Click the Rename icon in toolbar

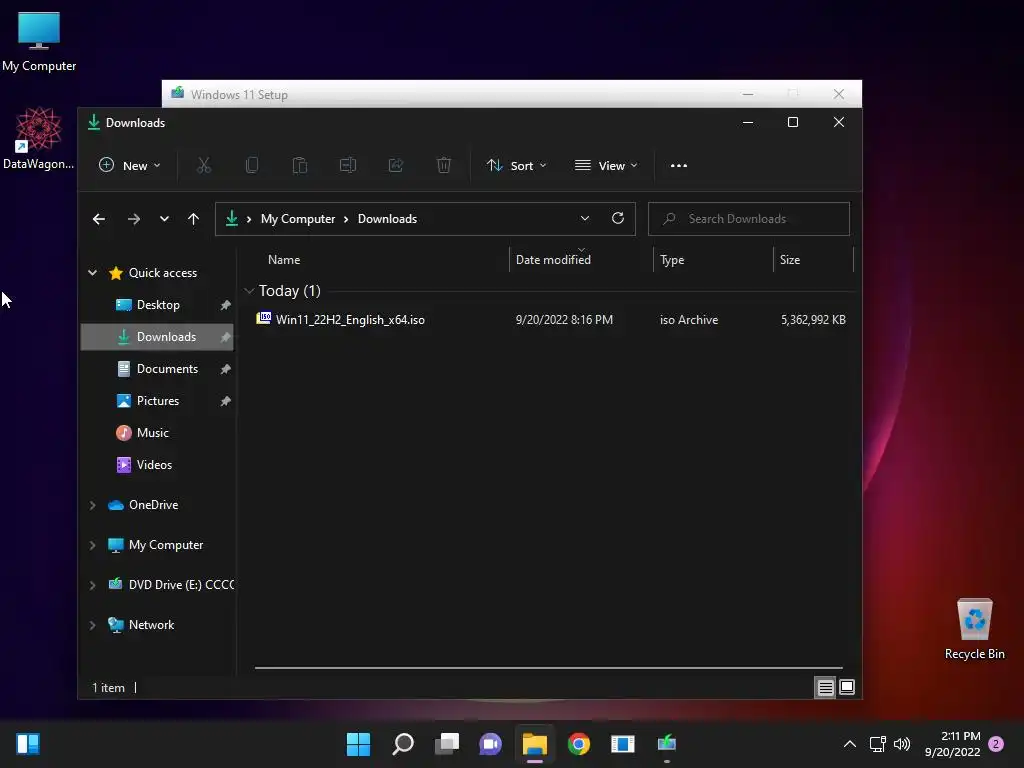347,165
